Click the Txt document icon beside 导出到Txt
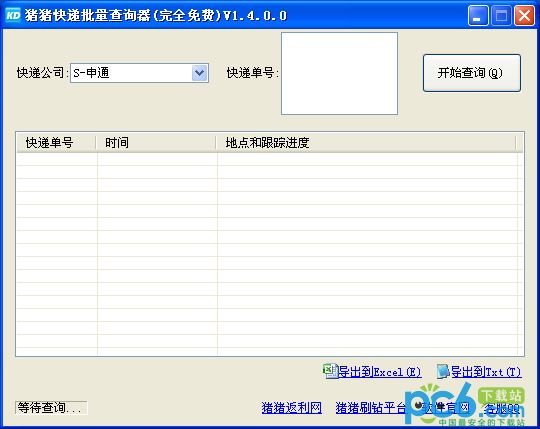This screenshot has height=429, width=540. tap(443, 372)
